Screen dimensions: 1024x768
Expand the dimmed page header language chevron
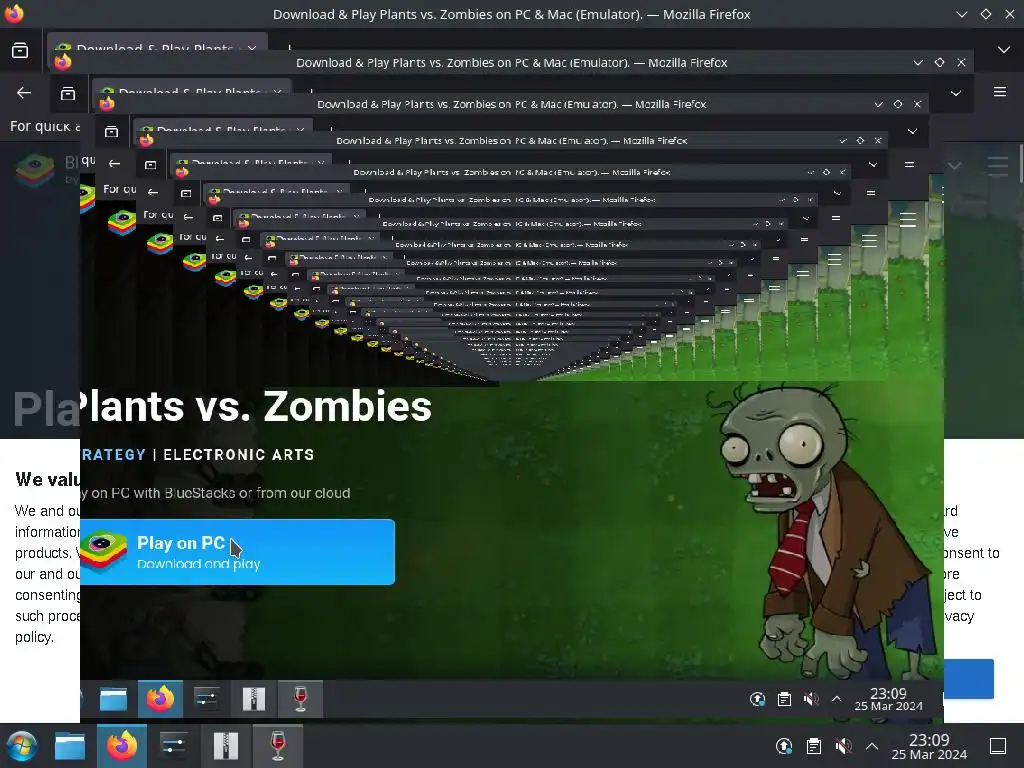coord(954,166)
